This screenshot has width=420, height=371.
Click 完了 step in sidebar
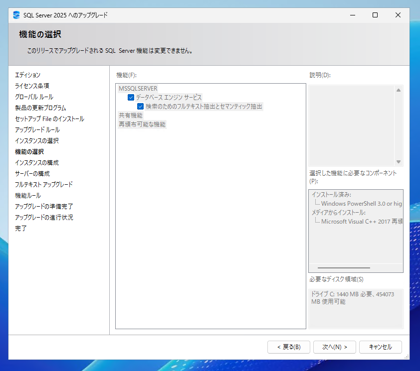point(21,228)
